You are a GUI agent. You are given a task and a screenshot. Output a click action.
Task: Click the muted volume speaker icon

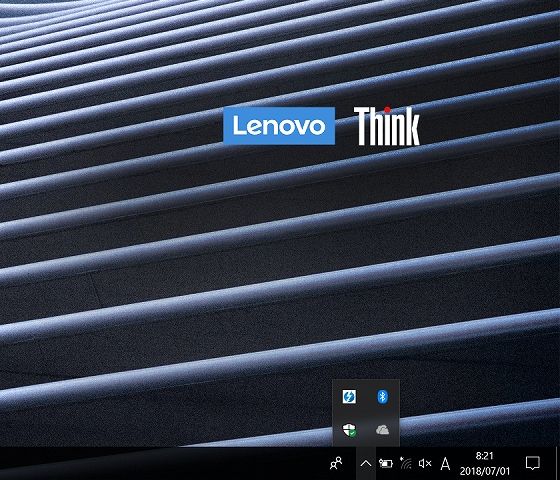click(x=425, y=464)
